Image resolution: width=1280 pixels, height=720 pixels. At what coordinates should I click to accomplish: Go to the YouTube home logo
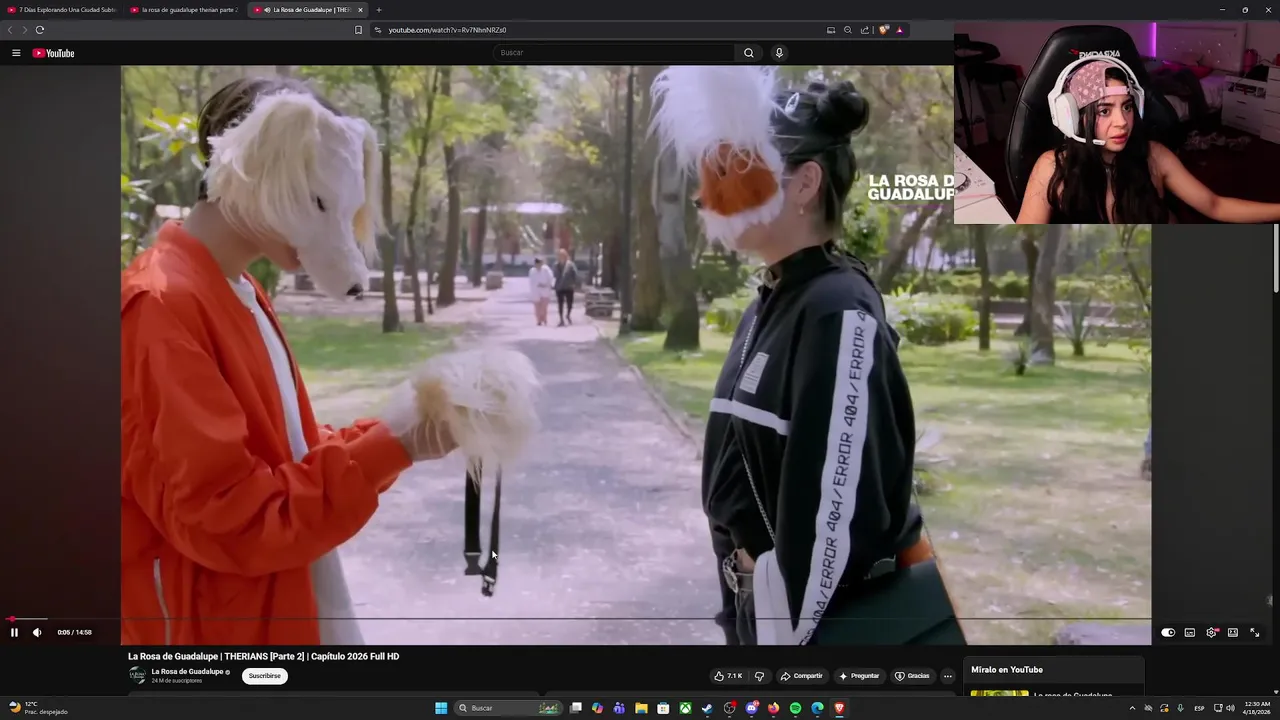53,53
